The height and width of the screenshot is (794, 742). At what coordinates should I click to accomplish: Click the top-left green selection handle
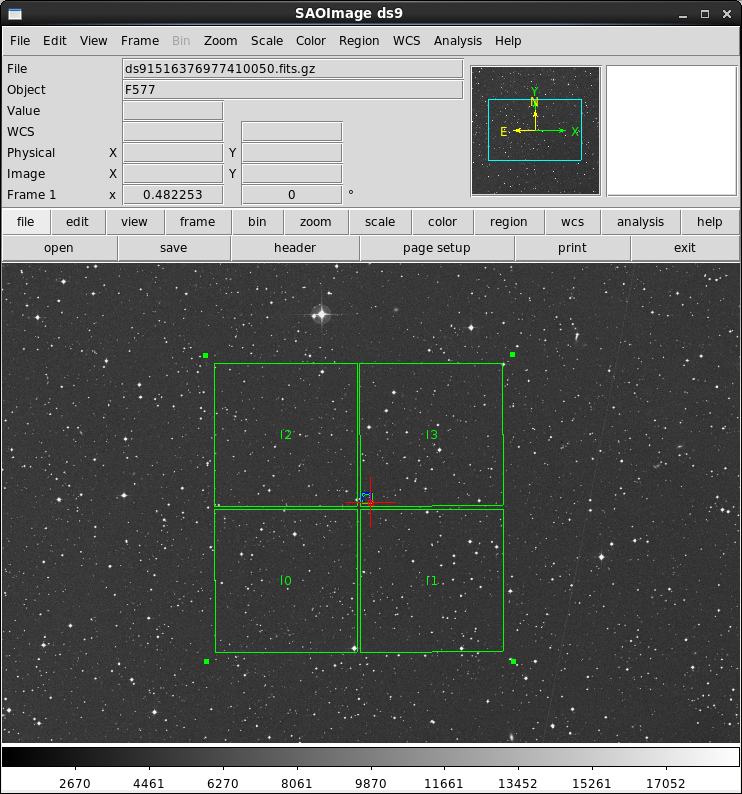click(205, 355)
